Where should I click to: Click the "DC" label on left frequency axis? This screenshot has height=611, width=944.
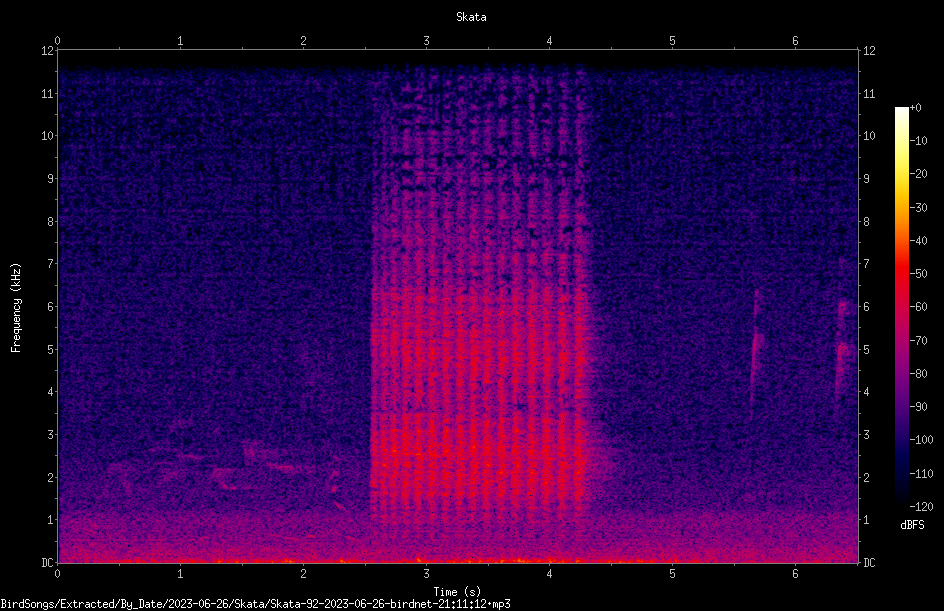coord(47,562)
